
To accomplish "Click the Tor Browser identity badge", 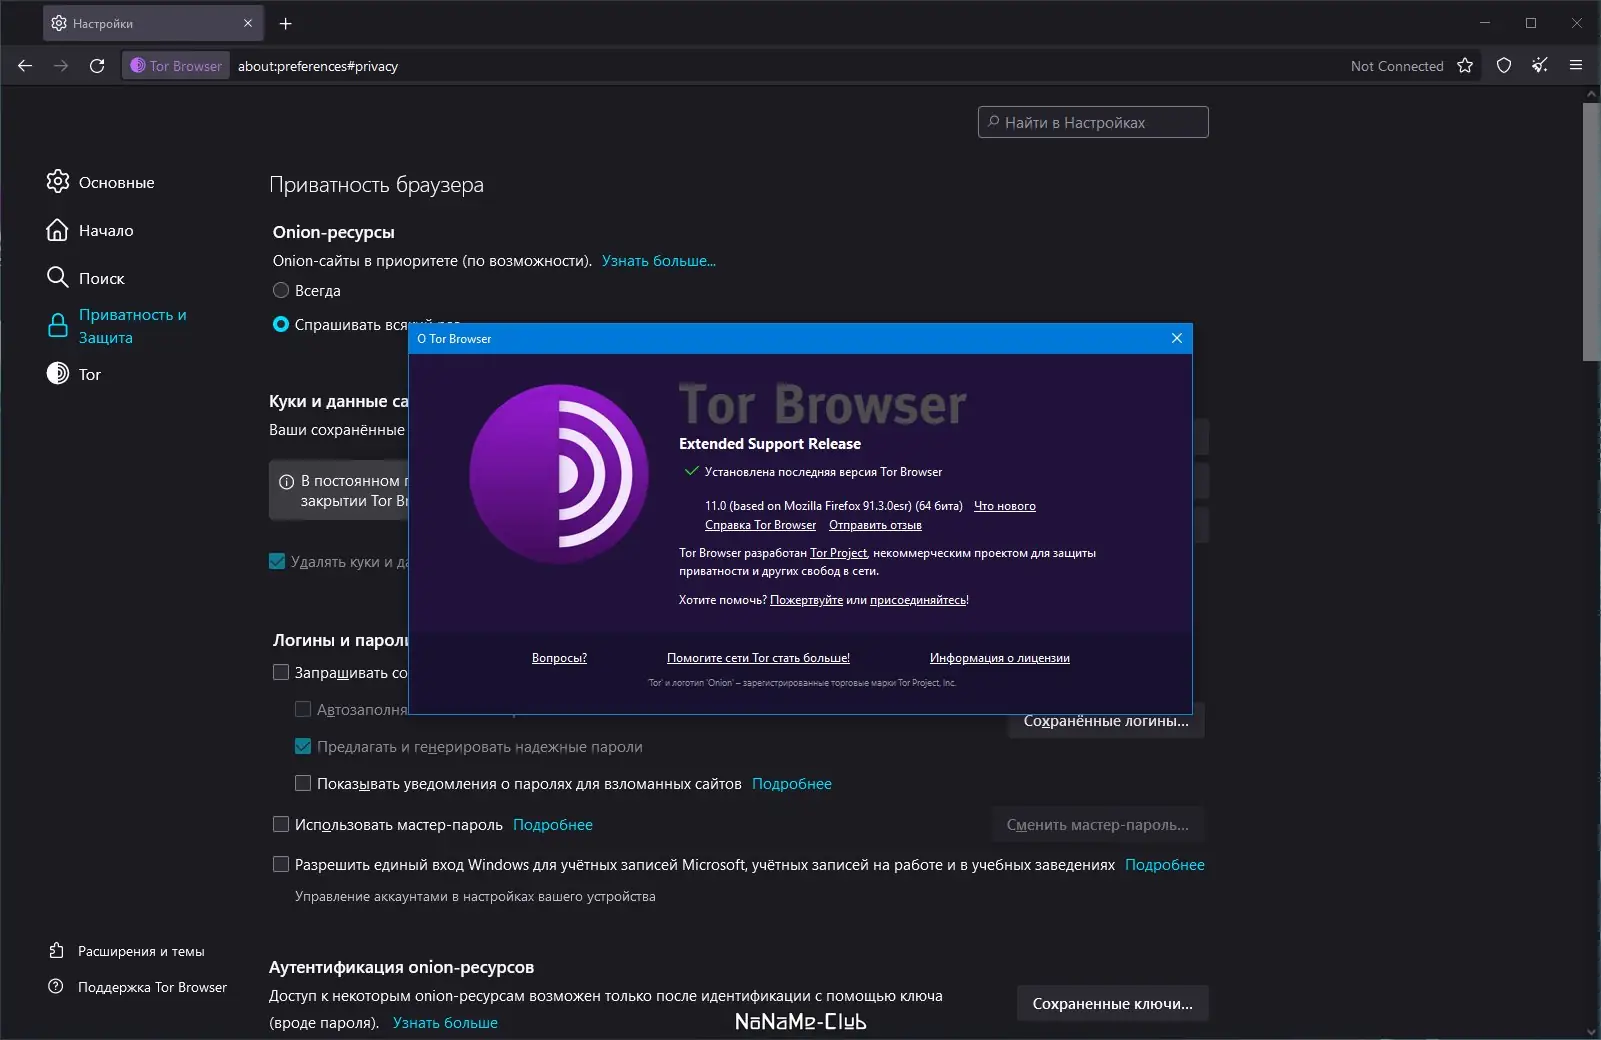I will [x=176, y=66].
